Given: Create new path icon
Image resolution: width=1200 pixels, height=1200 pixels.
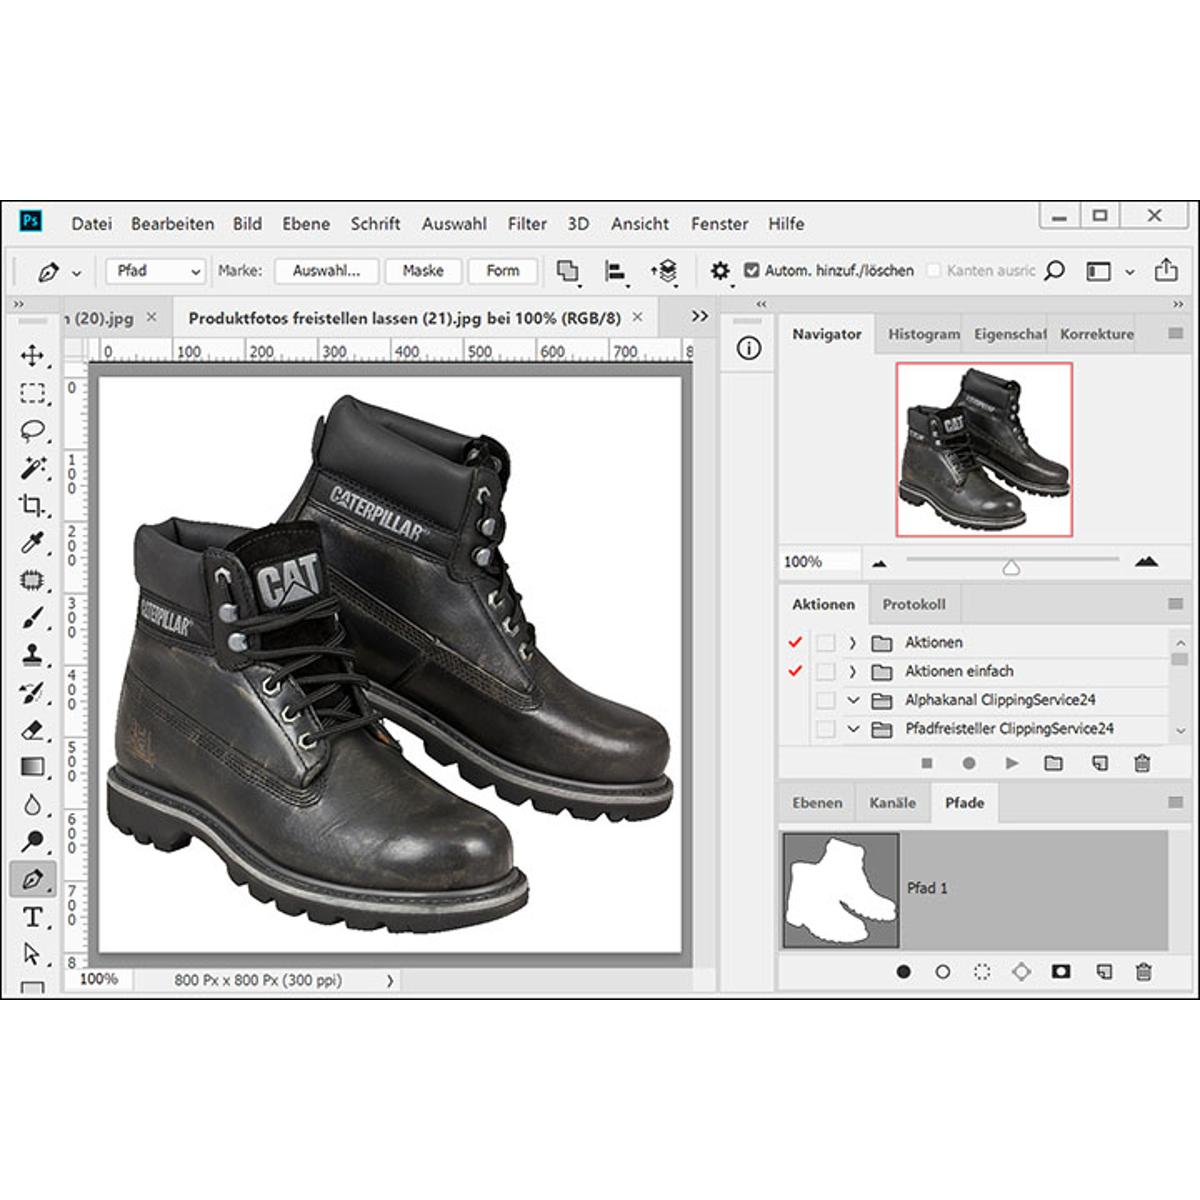Looking at the screenshot, I should pos(1103,972).
